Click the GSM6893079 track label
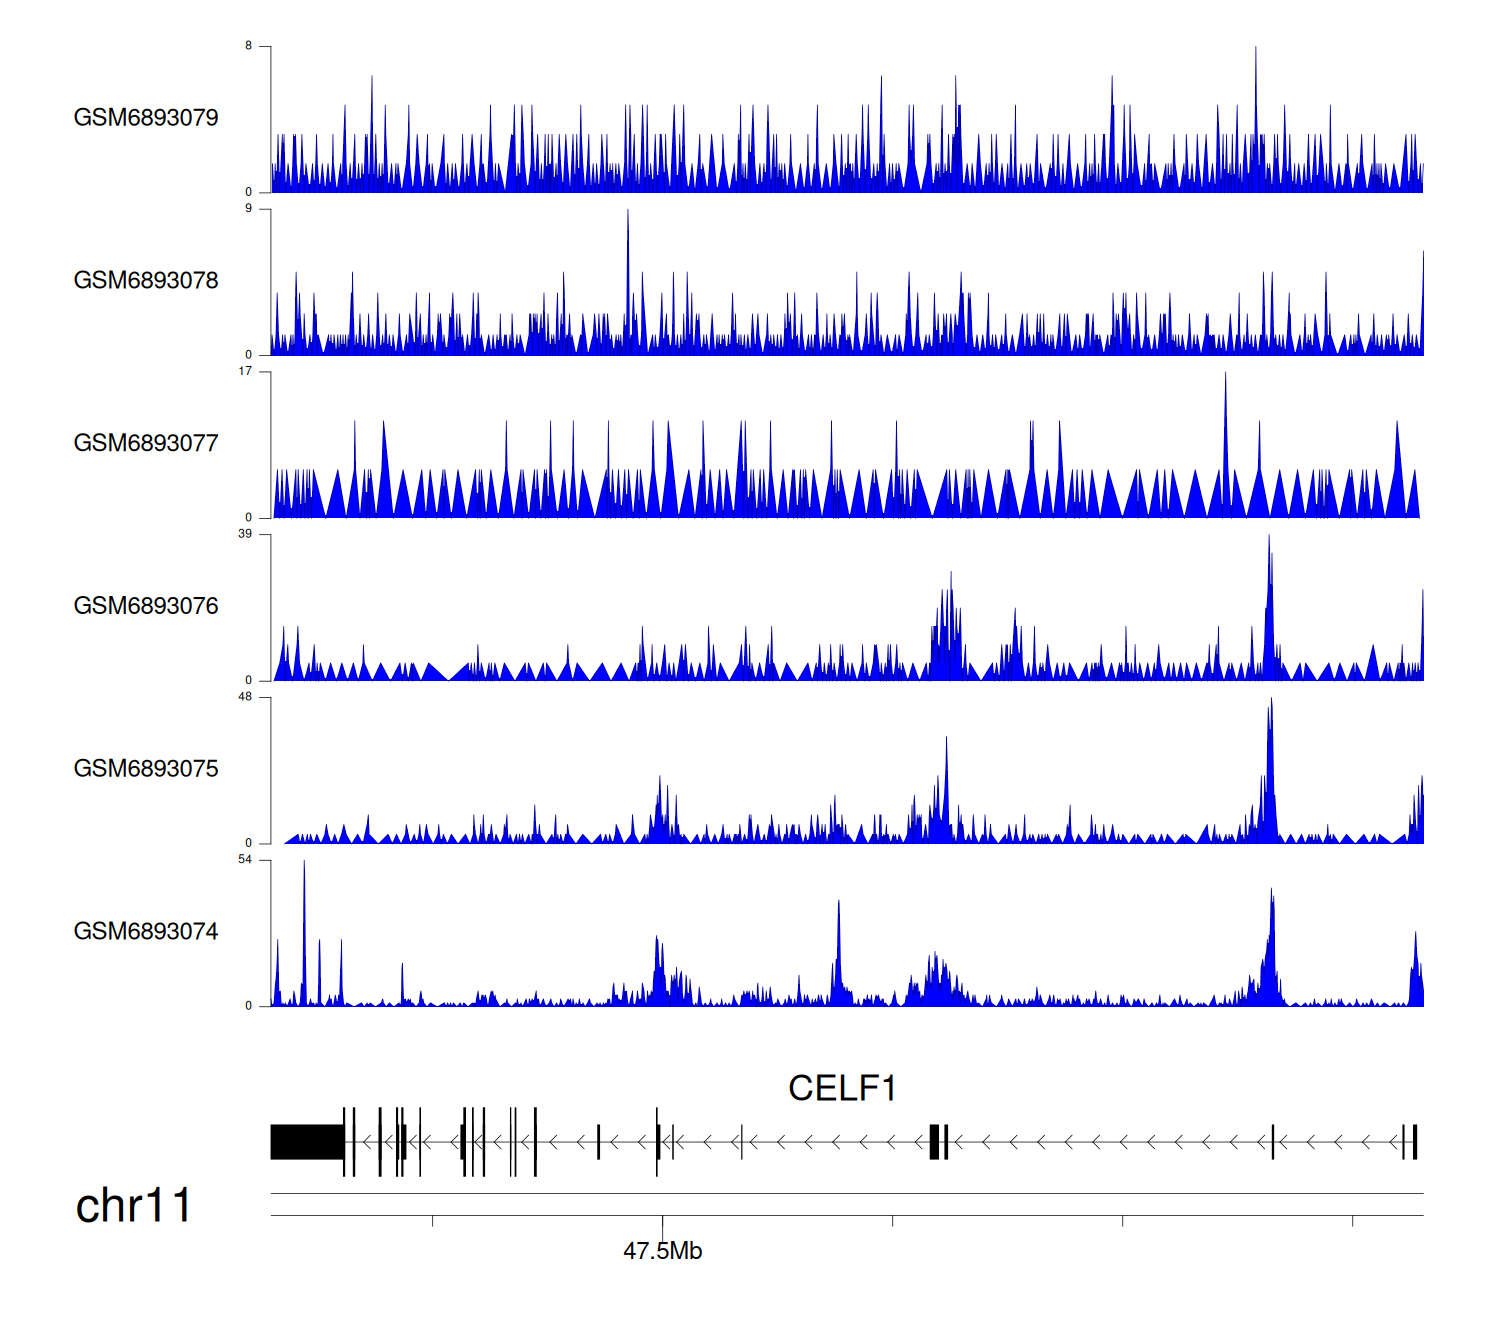The height and width of the screenshot is (1320, 1500). pyautogui.click(x=146, y=118)
